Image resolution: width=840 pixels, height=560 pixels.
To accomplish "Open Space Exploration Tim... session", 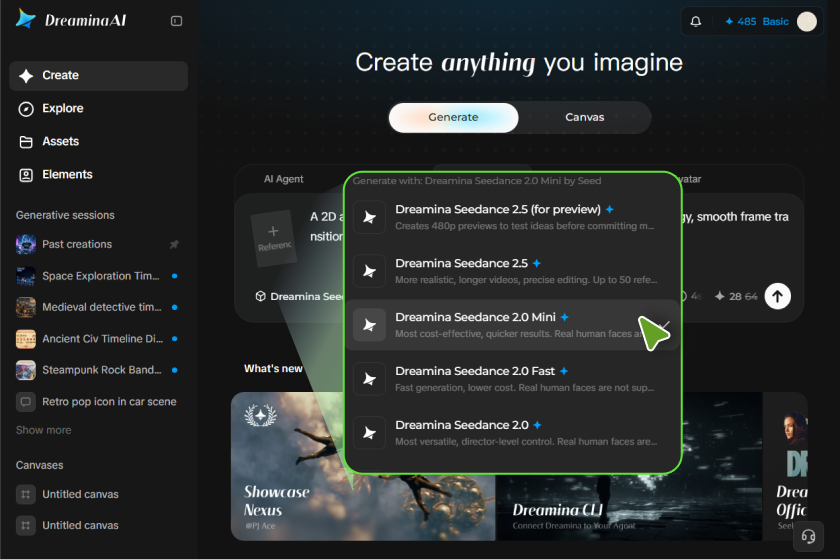I will (99, 276).
